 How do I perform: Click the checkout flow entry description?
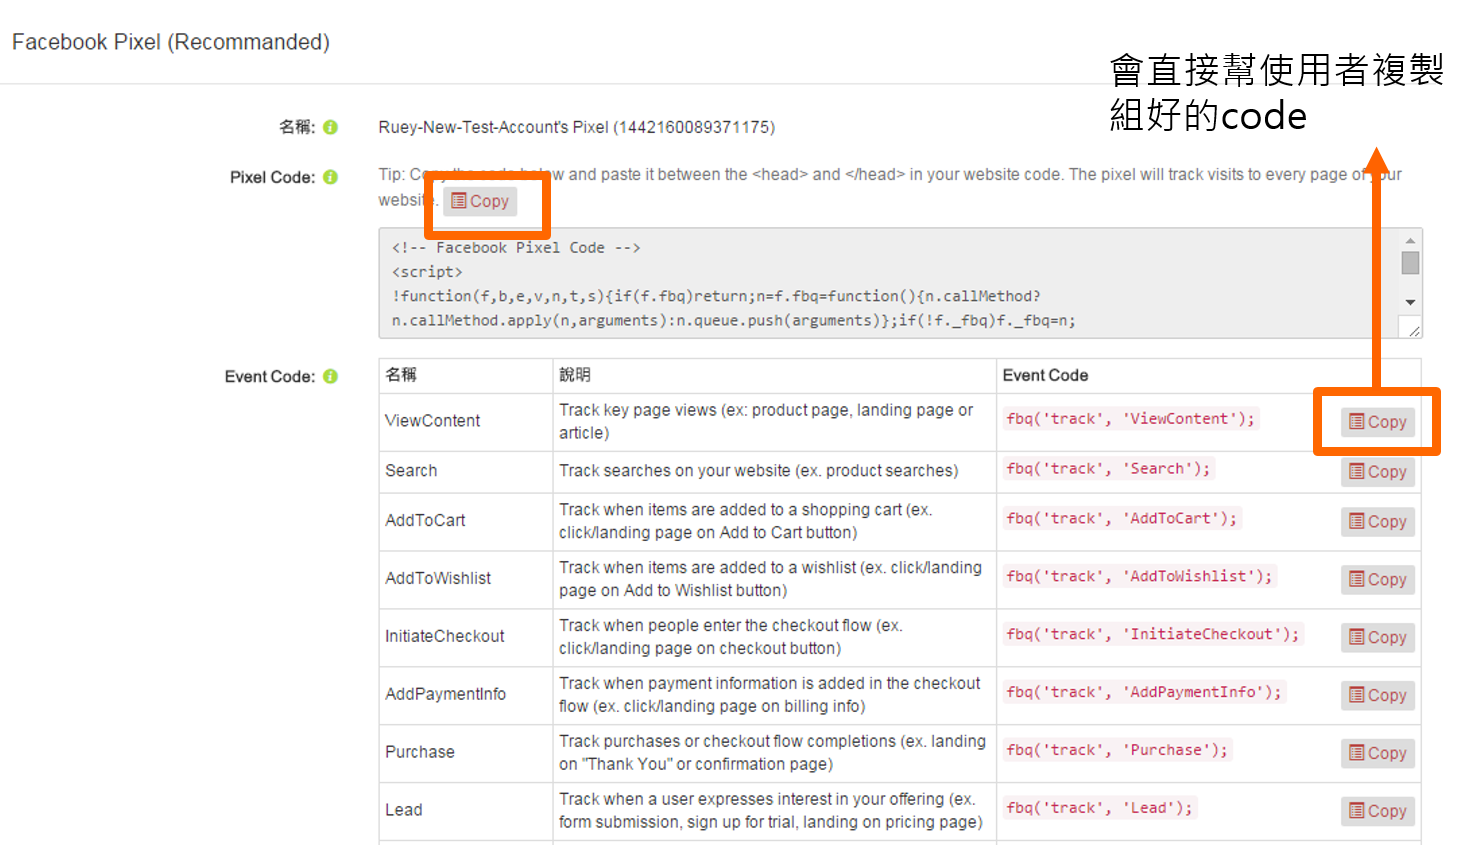(731, 638)
